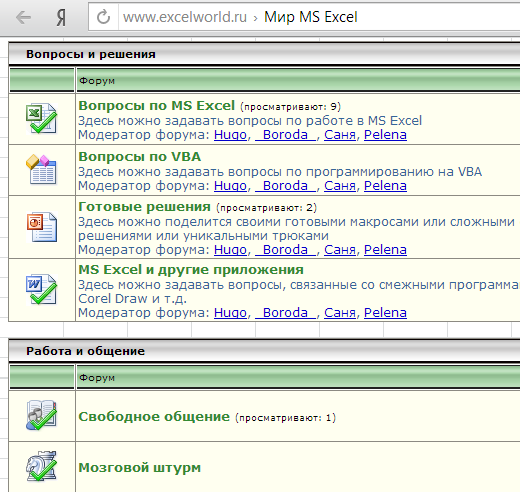Screen dimensions: 520x492
Task: Open moderator Pelena in Вопросы по MS Excel row
Action: pos(385,135)
